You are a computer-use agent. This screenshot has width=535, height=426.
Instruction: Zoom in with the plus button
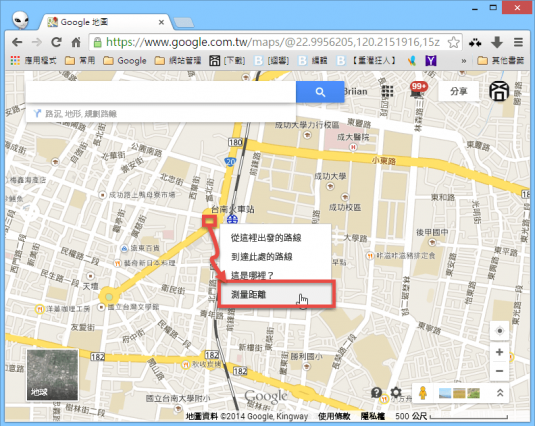[x=500, y=352]
